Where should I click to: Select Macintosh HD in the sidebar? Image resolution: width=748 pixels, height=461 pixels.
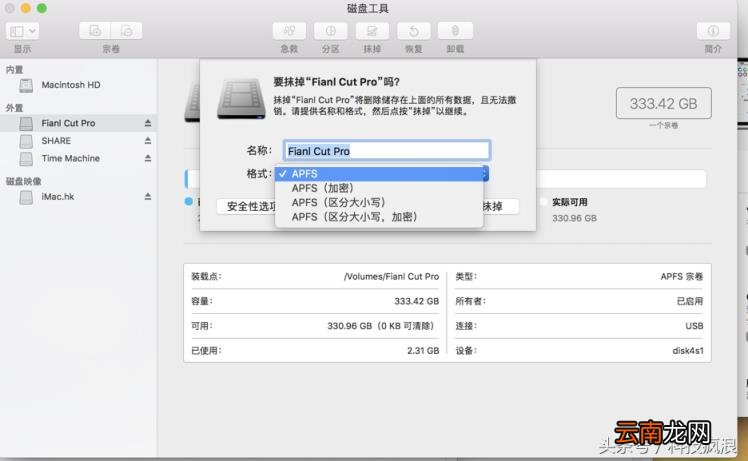pos(71,85)
